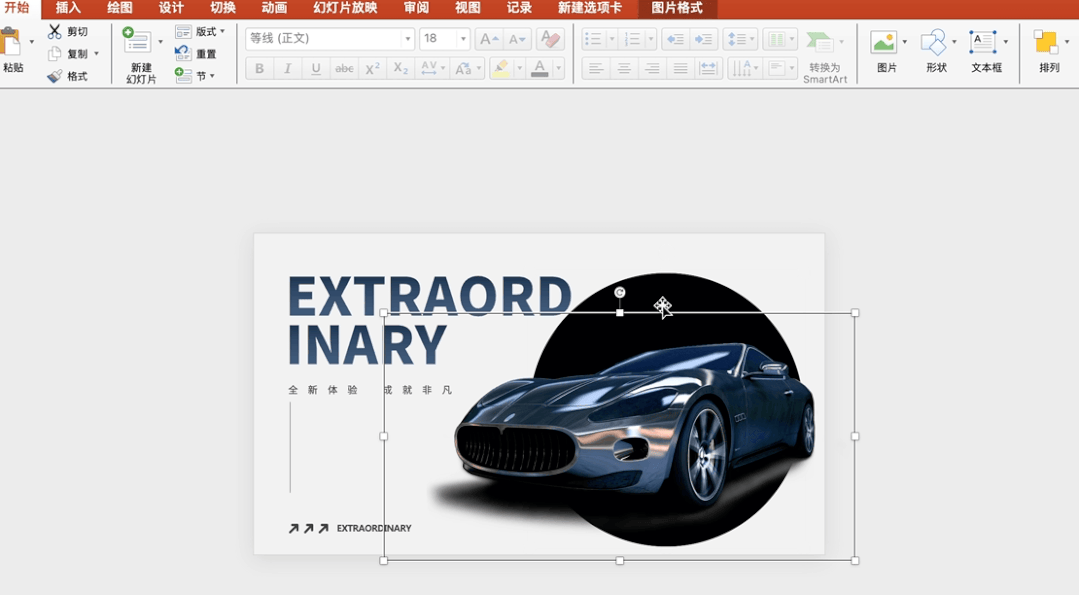Open the 审阅 tab
The height and width of the screenshot is (595, 1079).
tap(416, 8)
